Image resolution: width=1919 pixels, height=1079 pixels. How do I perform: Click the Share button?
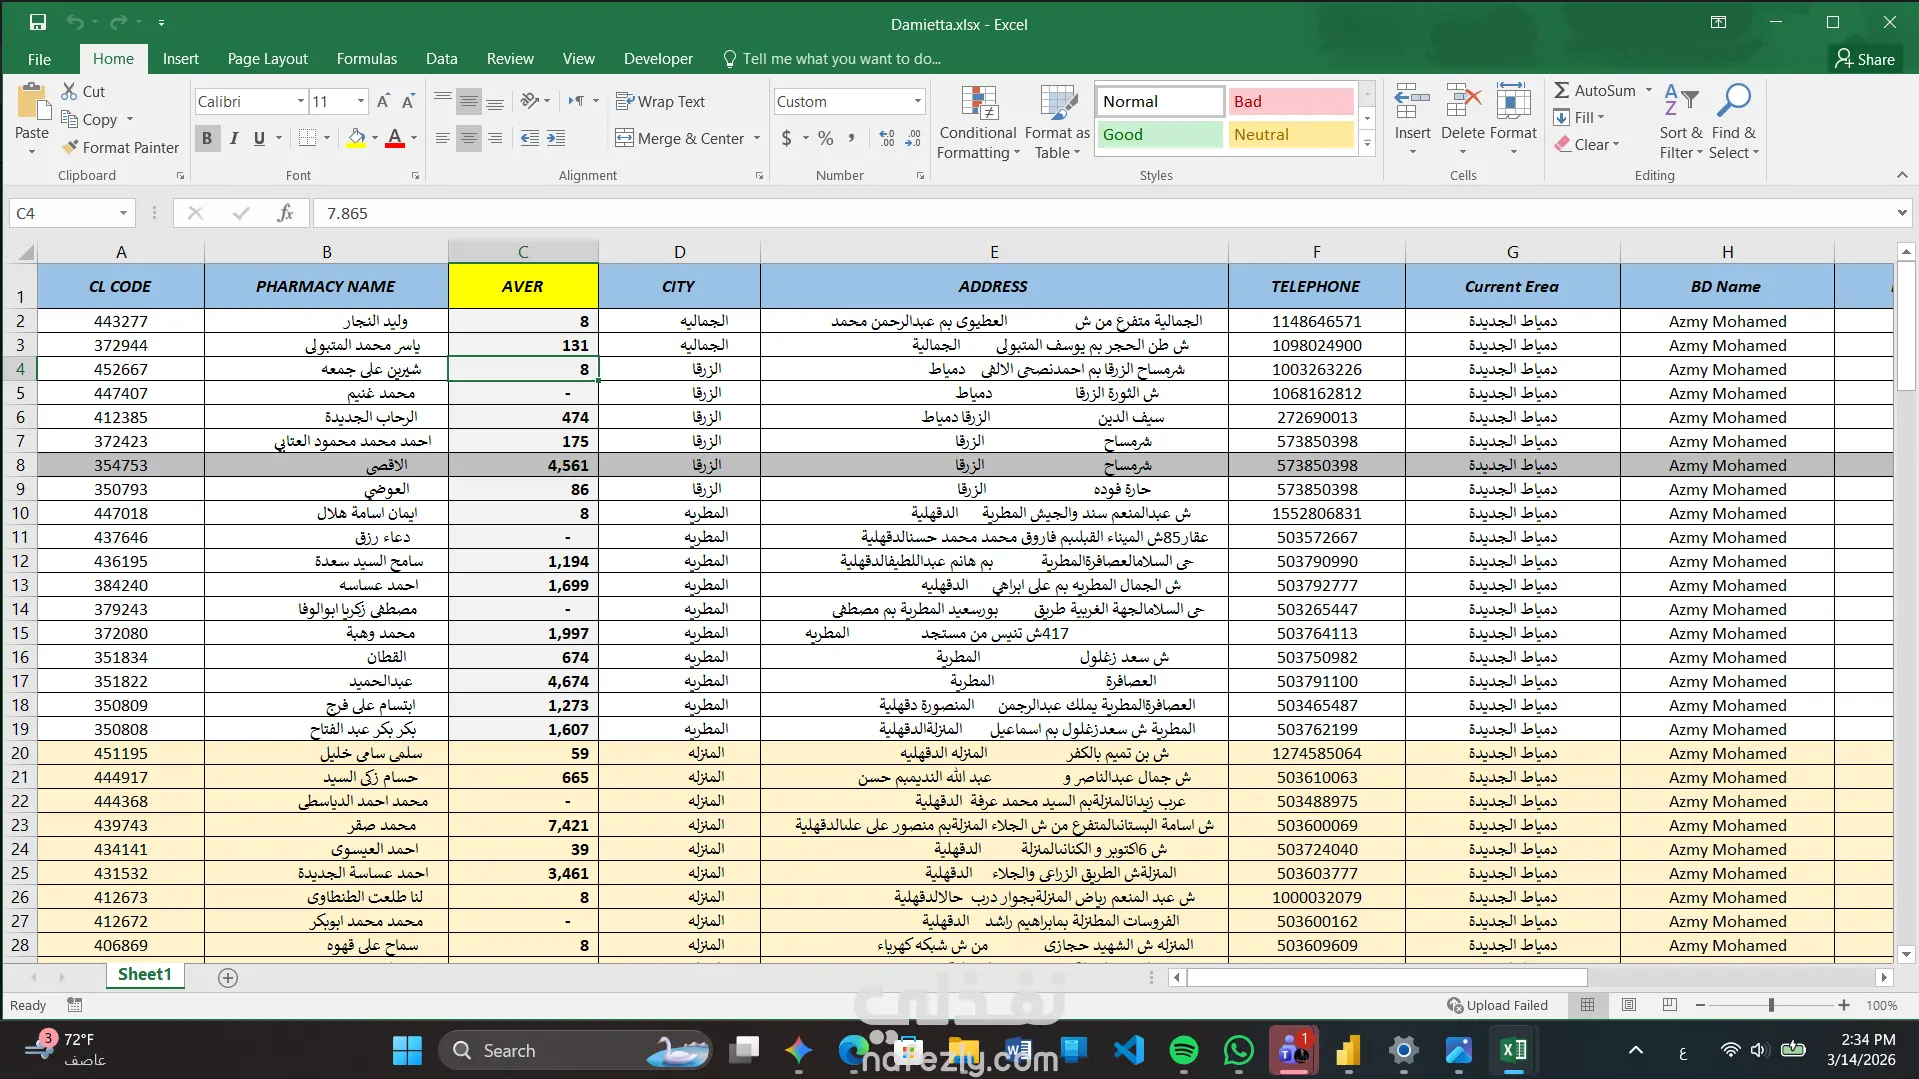1865,59
